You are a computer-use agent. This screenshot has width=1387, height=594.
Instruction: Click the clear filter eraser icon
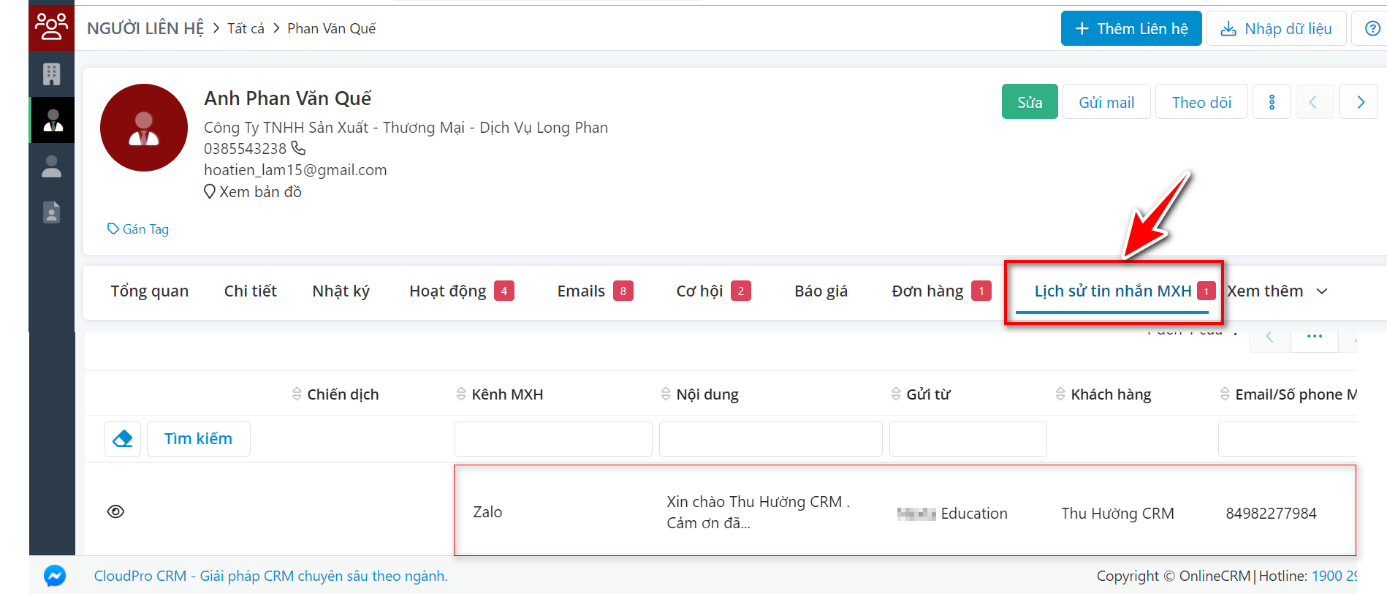tap(122, 438)
